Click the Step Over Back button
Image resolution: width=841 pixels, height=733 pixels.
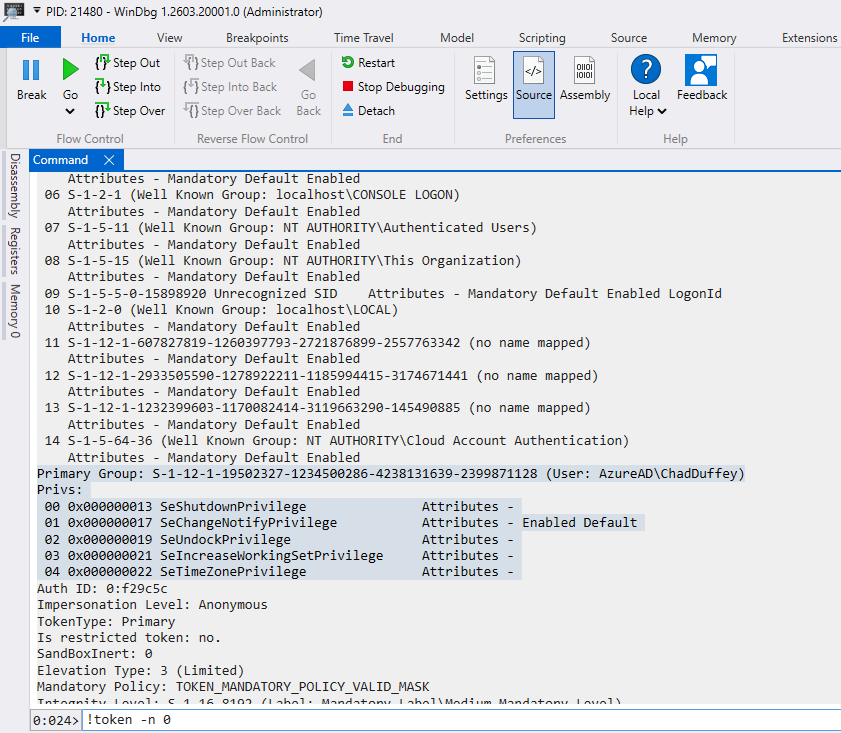click(232, 111)
